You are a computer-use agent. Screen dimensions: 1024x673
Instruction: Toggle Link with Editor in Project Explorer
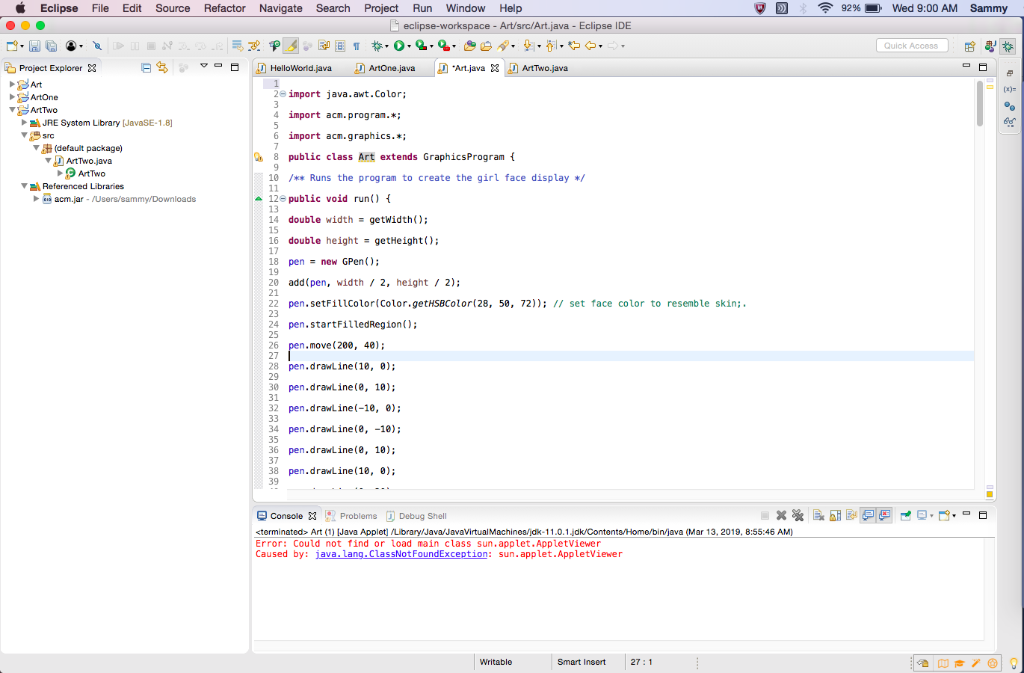tap(162, 68)
